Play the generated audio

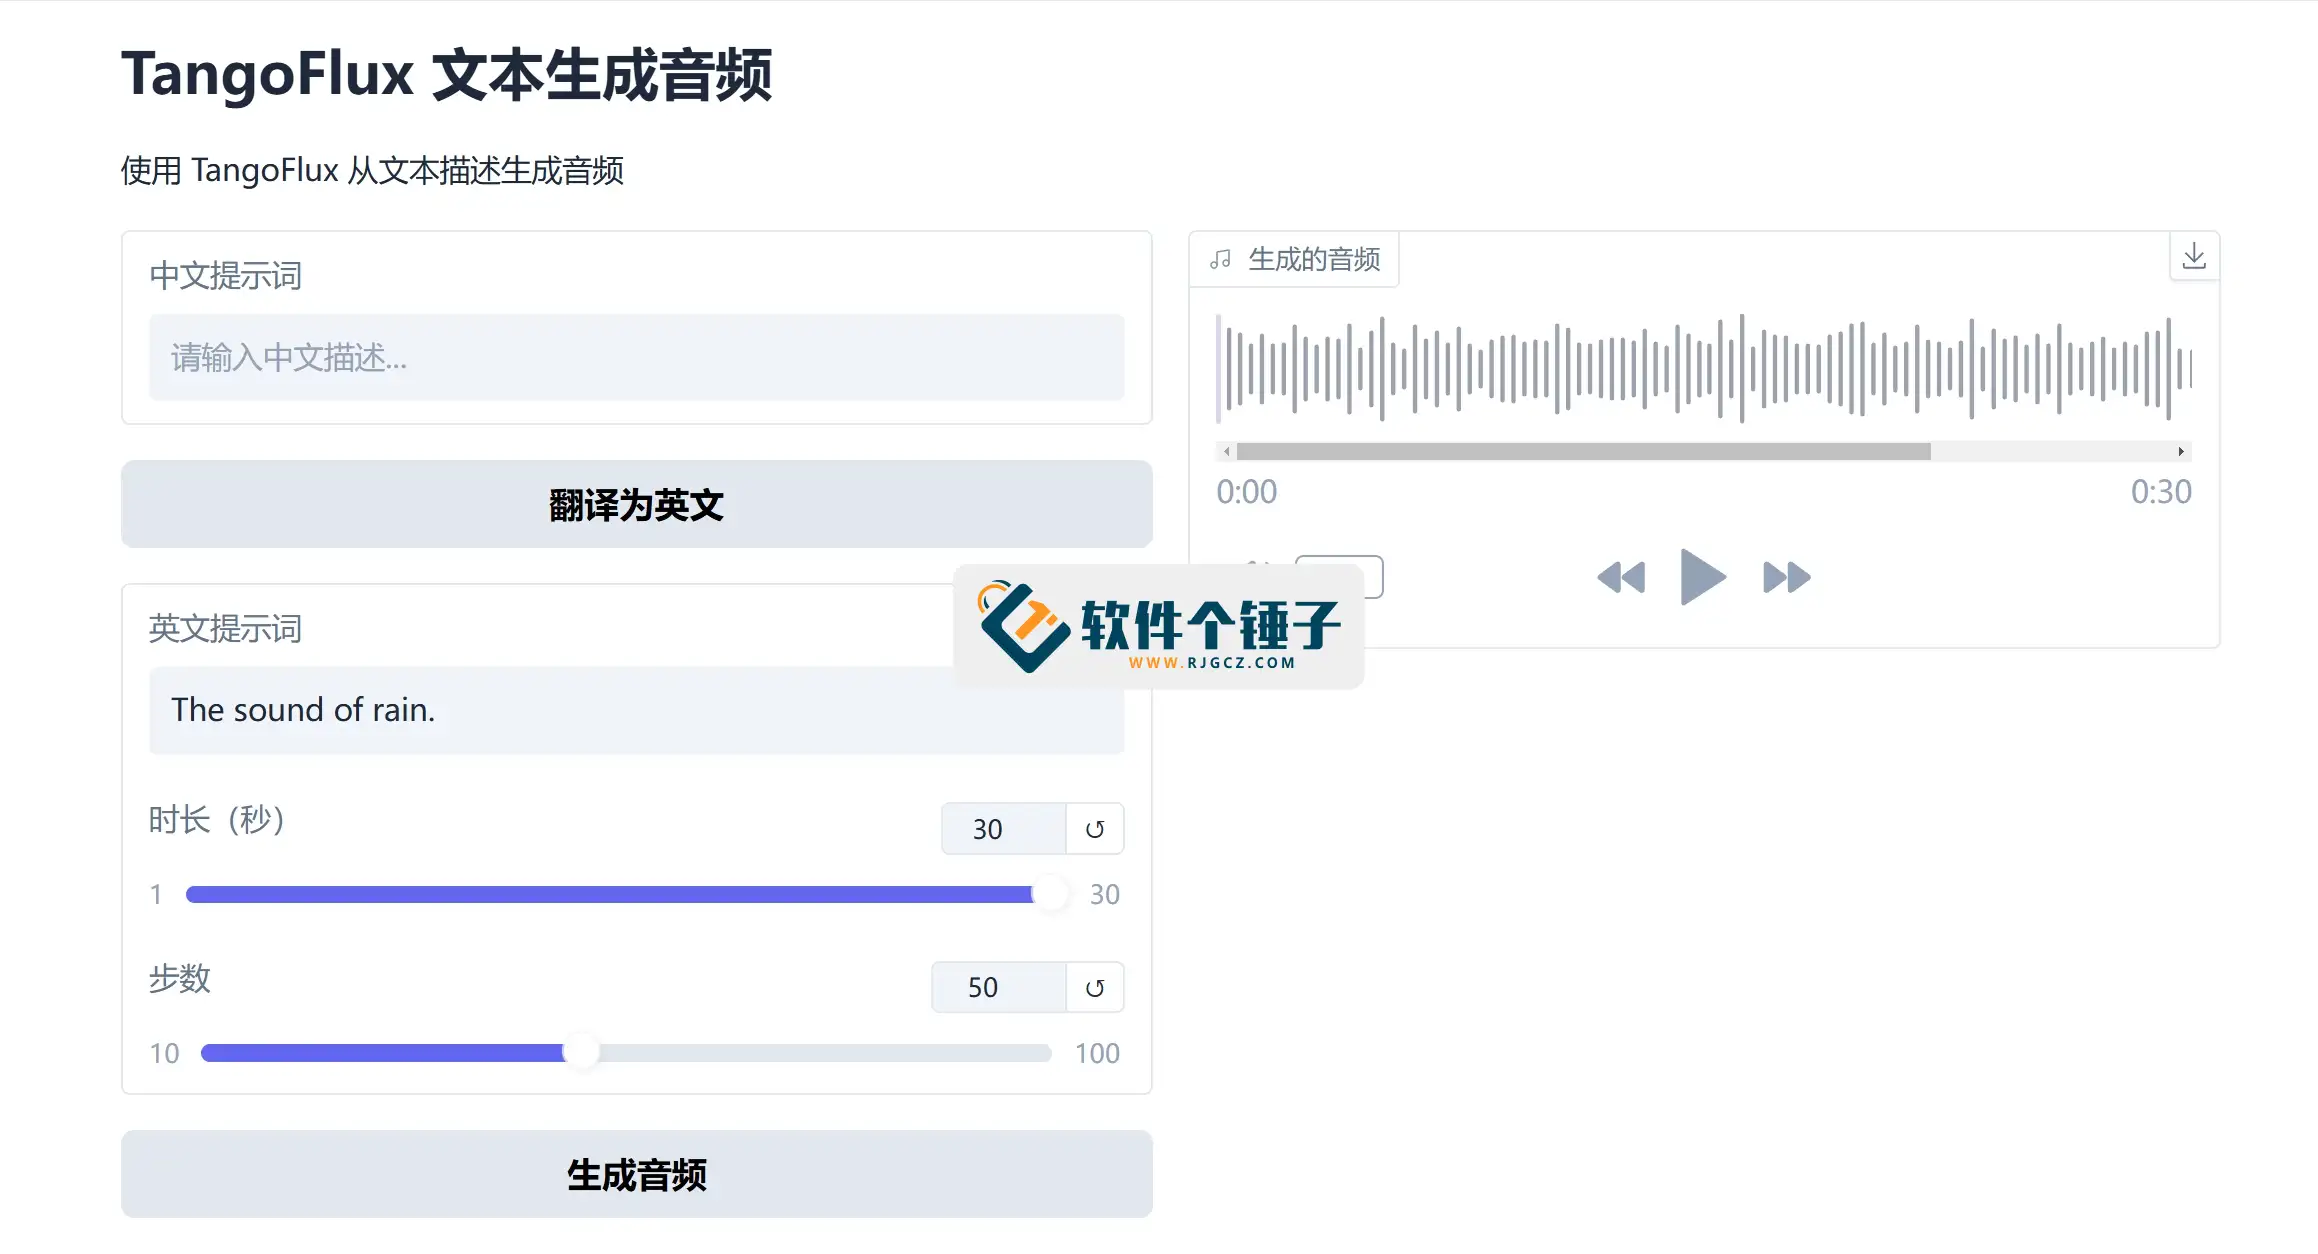1702,577
